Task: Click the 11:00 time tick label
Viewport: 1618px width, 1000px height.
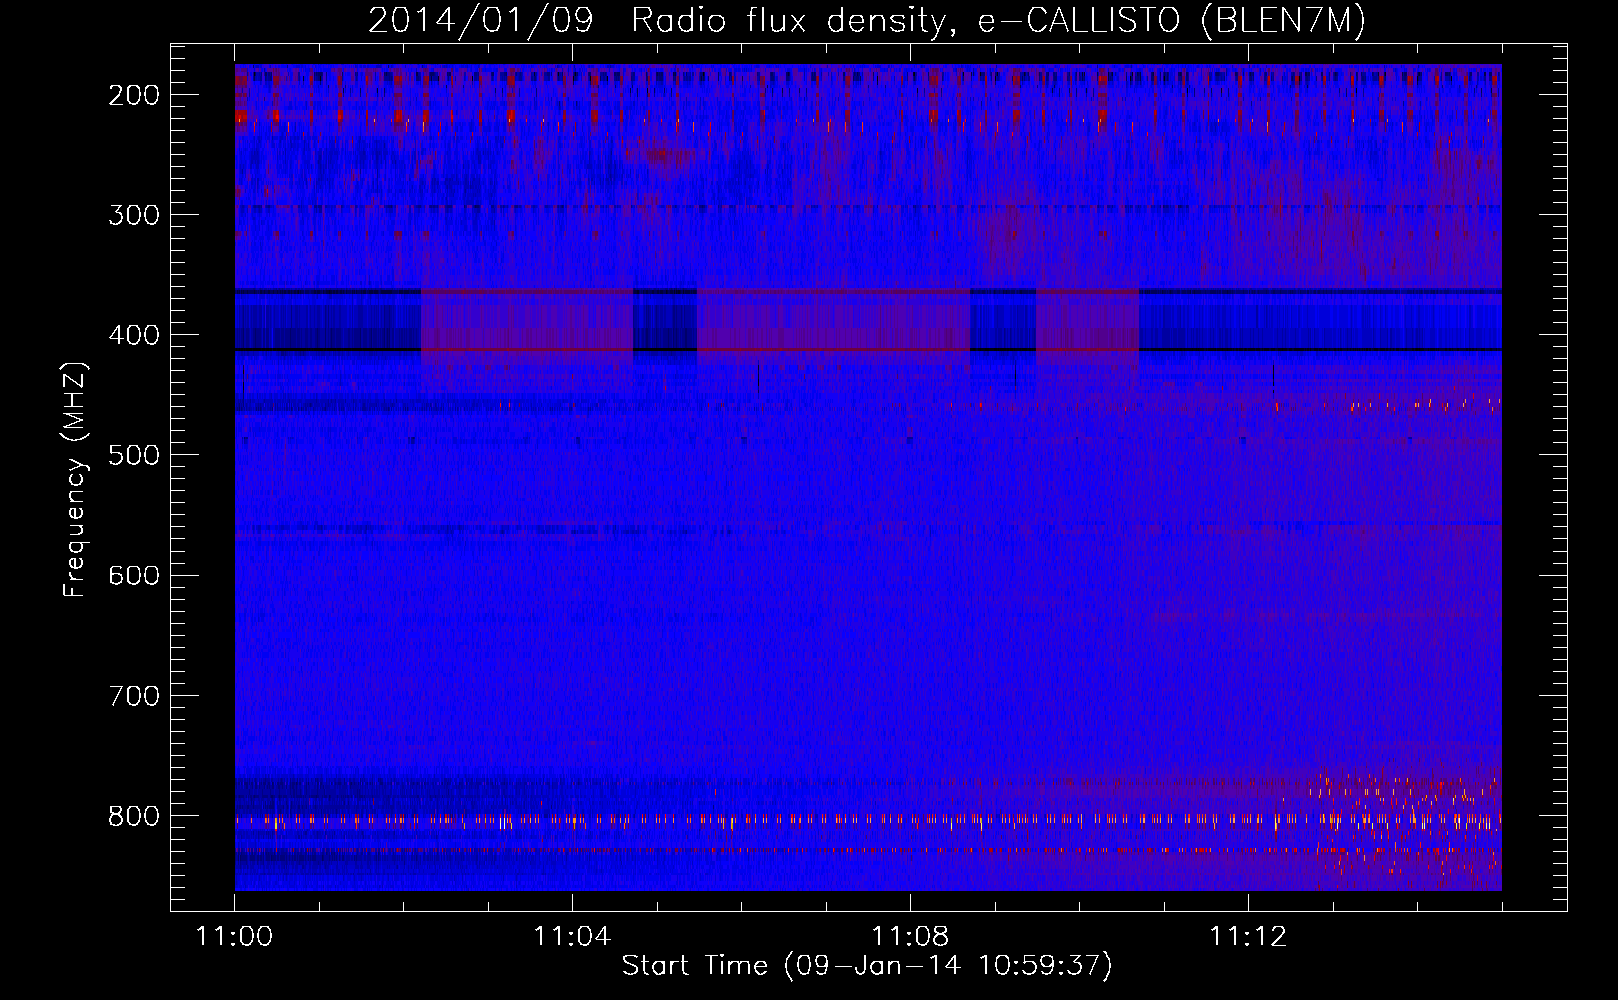Action: (234, 937)
